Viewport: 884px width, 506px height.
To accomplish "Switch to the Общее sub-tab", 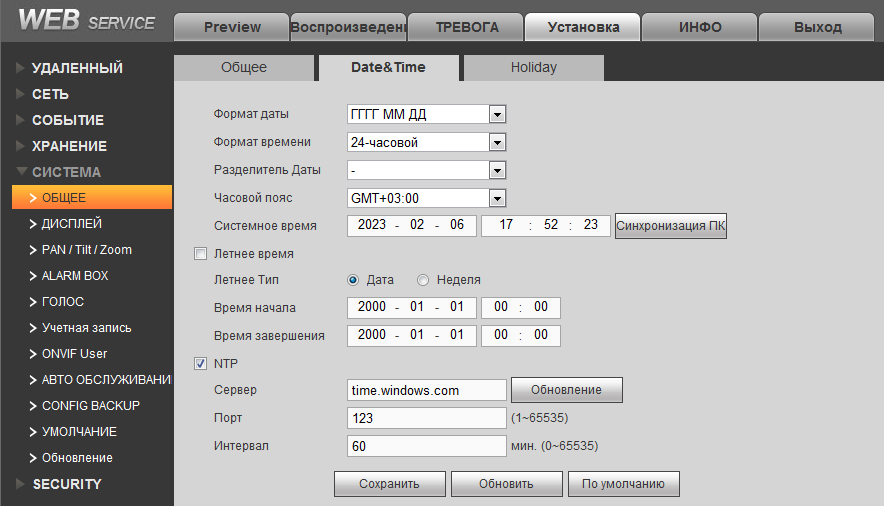I will (x=244, y=68).
